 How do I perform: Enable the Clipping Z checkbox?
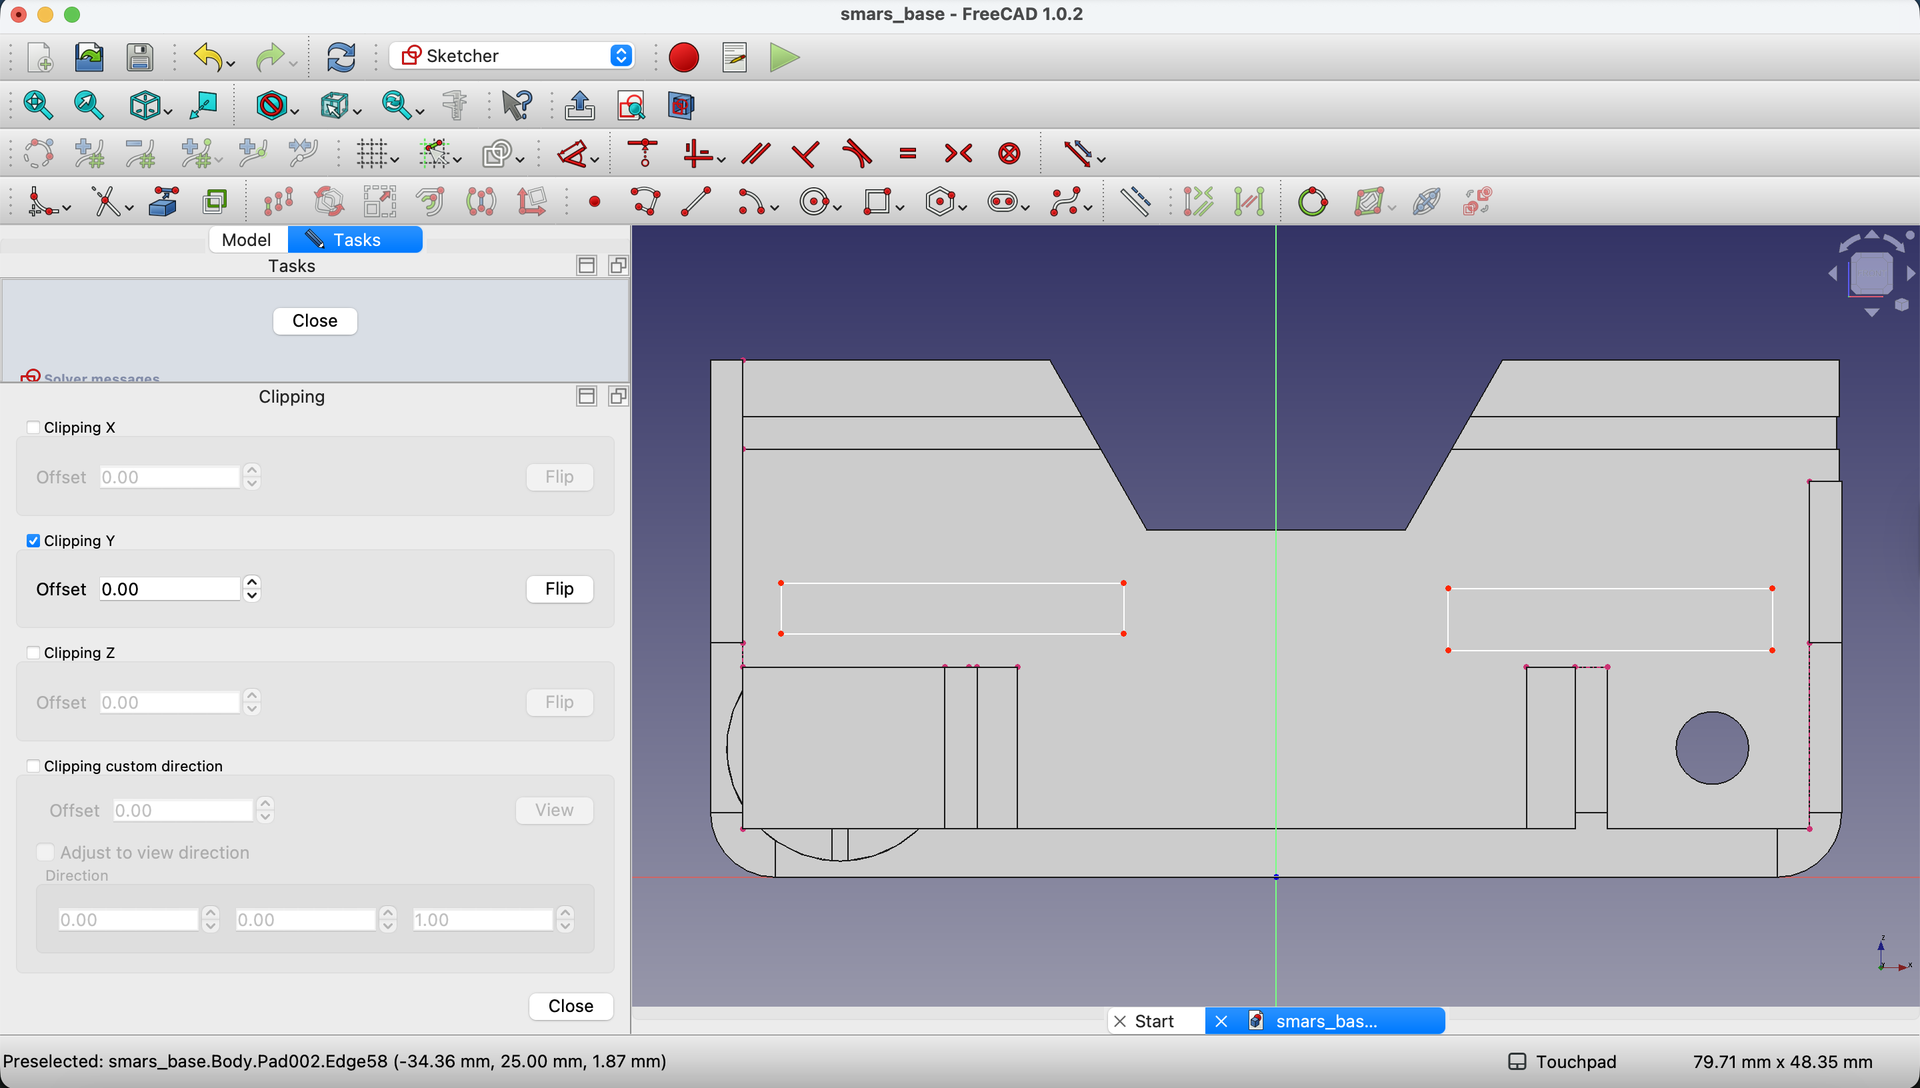pyautogui.click(x=33, y=653)
